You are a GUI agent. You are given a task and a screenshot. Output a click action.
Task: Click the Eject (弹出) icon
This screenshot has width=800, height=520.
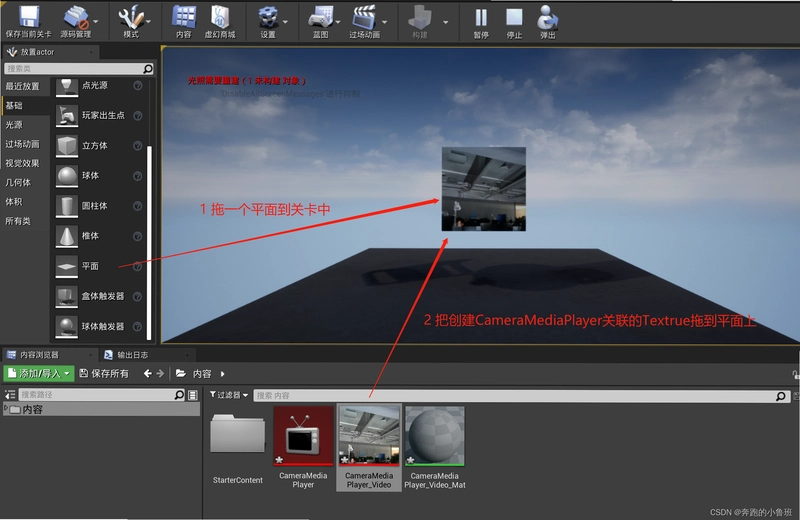547,17
